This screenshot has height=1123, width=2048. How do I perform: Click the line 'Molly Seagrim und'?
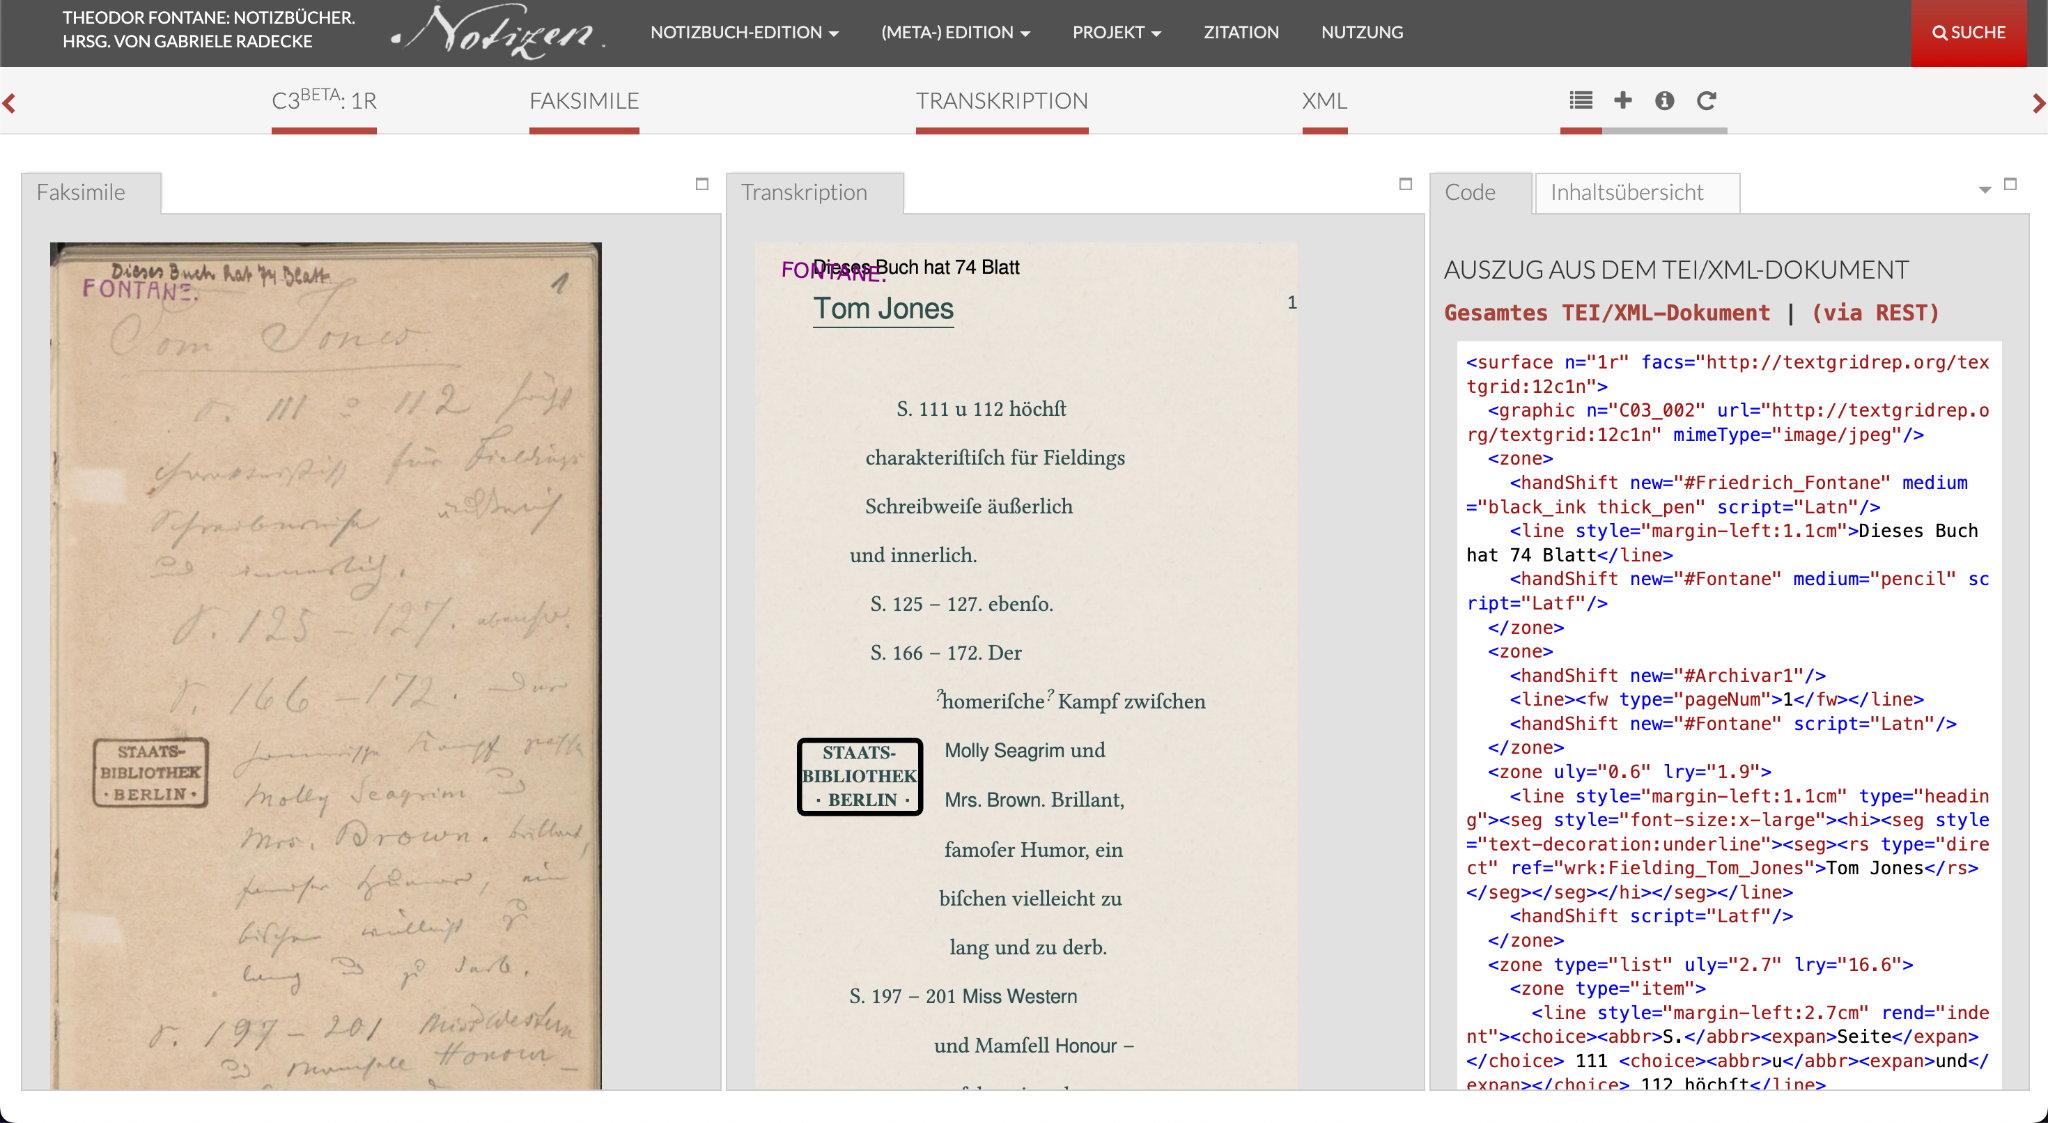coord(1025,751)
